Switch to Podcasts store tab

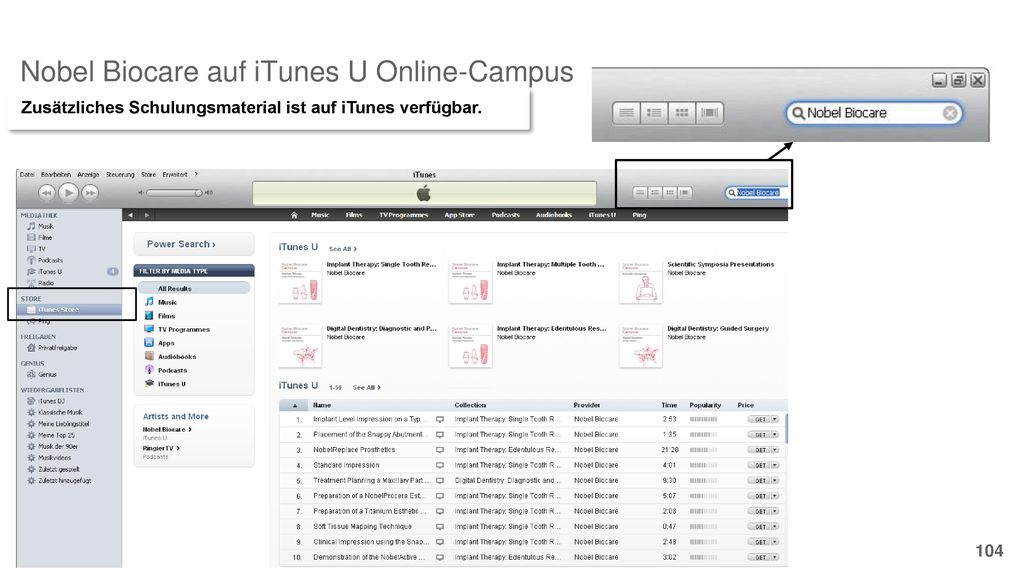tap(505, 215)
